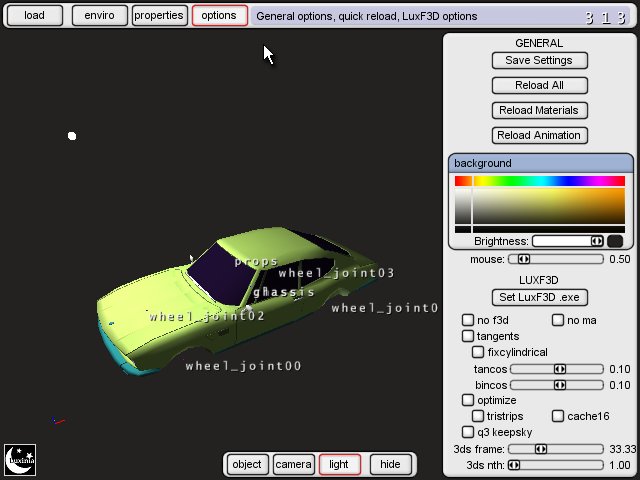The height and width of the screenshot is (480, 640).
Task: Click the Reload Animation button
Action: pyautogui.click(x=539, y=135)
